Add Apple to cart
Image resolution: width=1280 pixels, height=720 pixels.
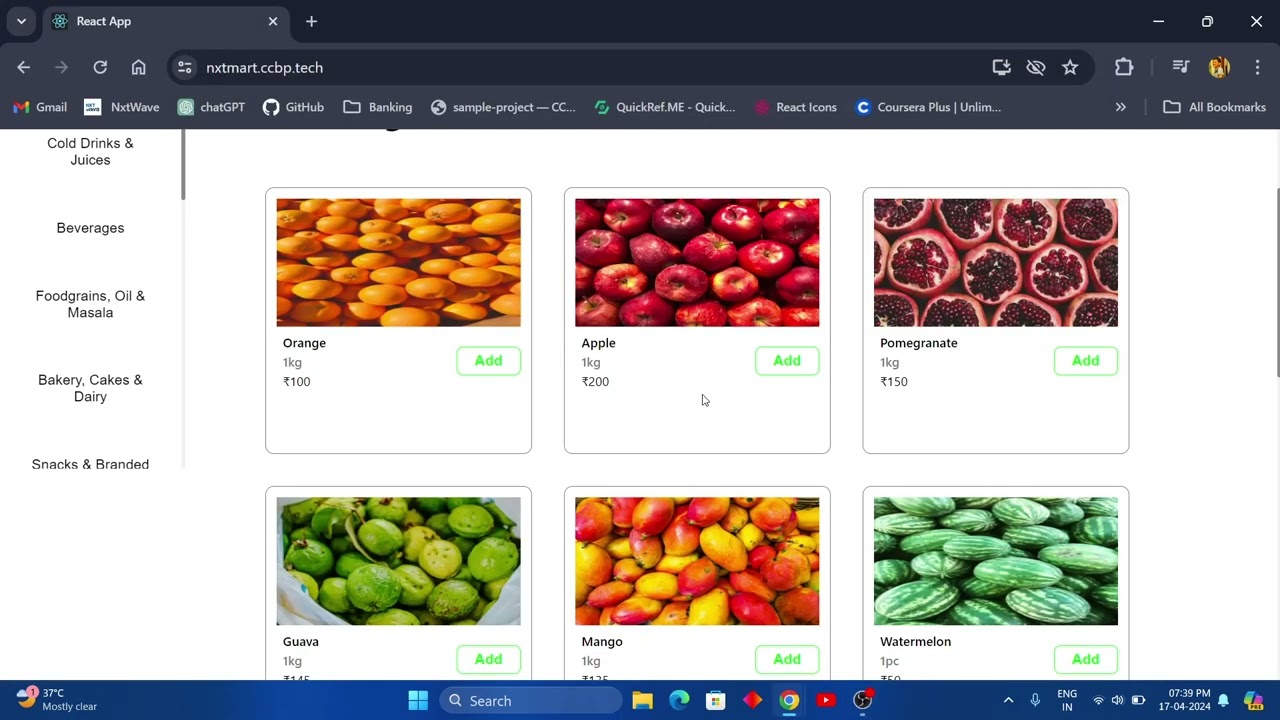pos(787,361)
